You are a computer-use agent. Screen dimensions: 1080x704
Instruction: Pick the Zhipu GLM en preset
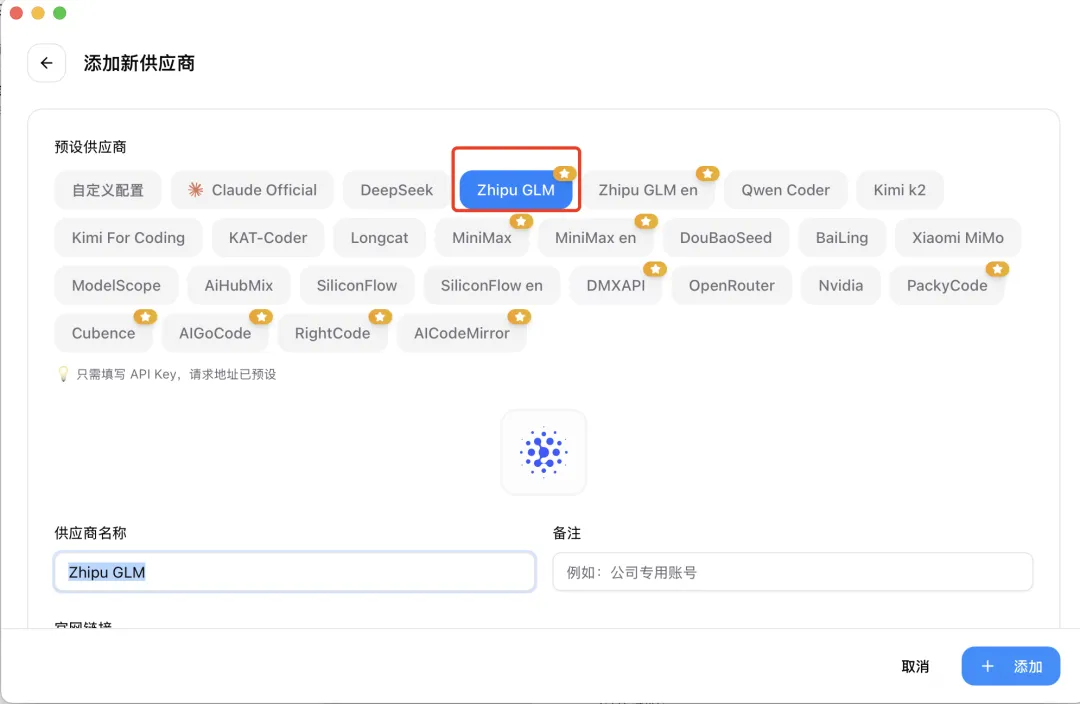(648, 190)
